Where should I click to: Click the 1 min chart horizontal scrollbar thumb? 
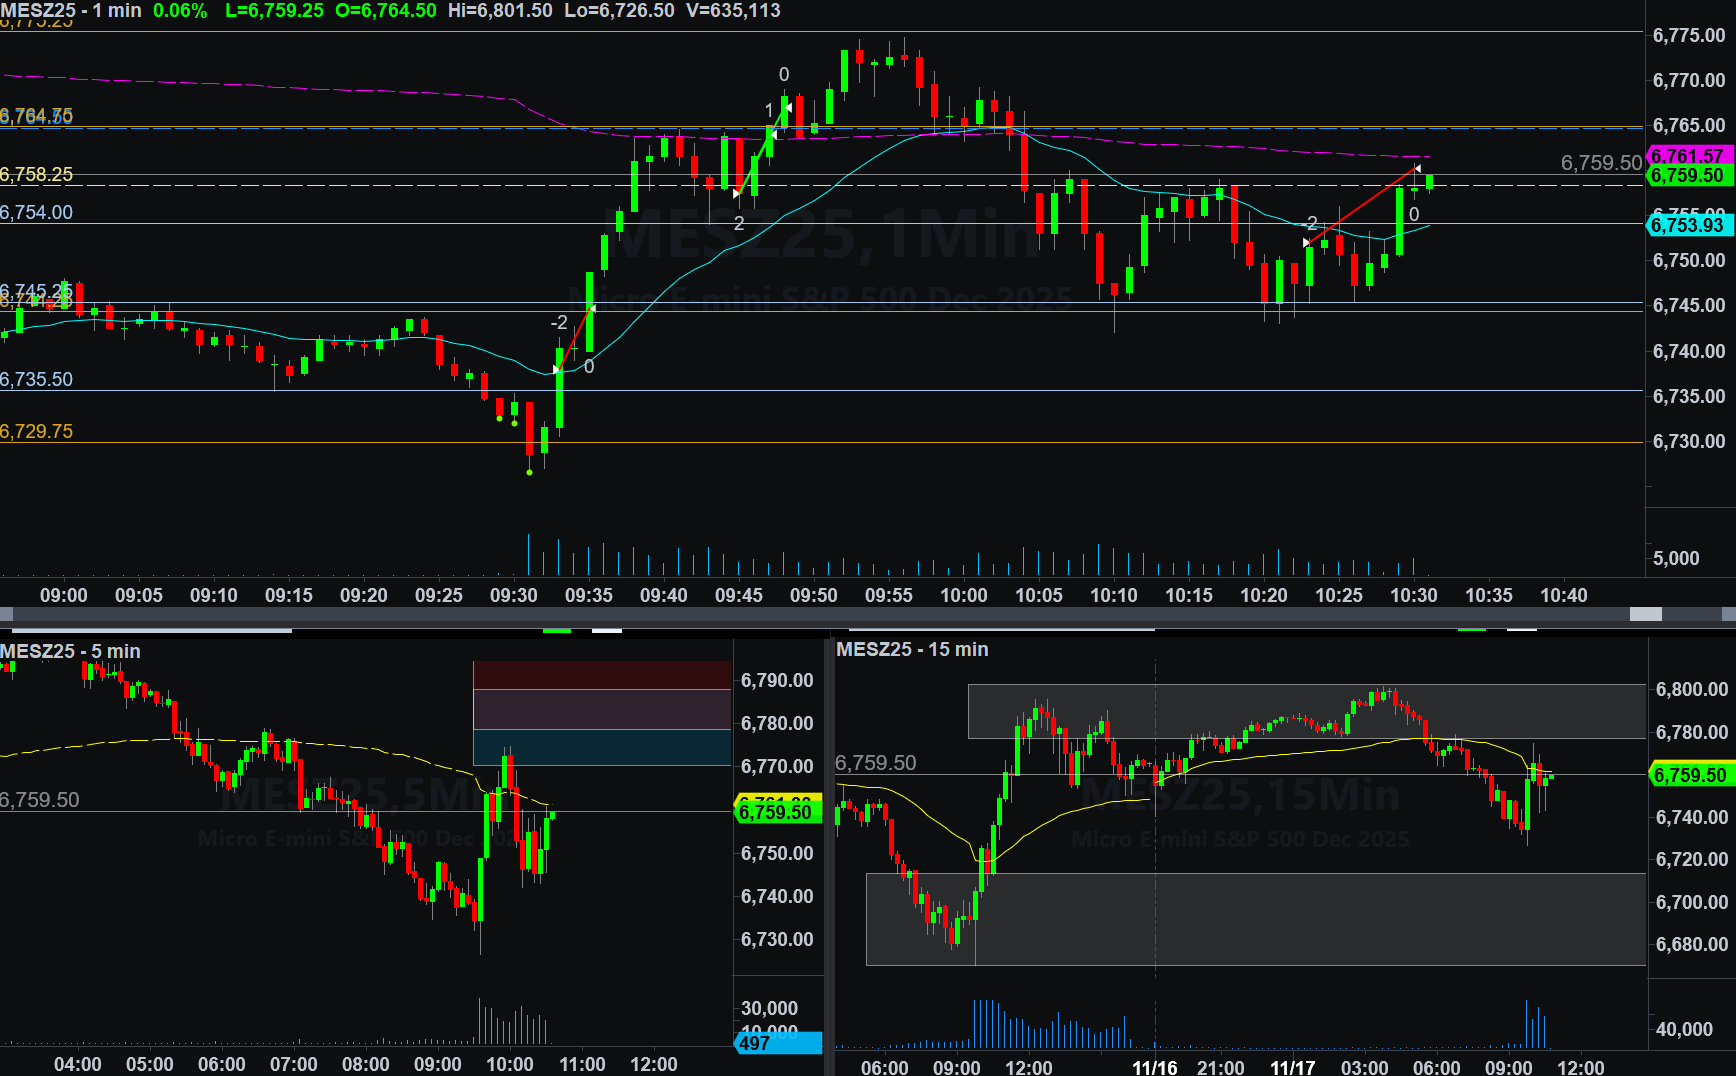point(1645,614)
